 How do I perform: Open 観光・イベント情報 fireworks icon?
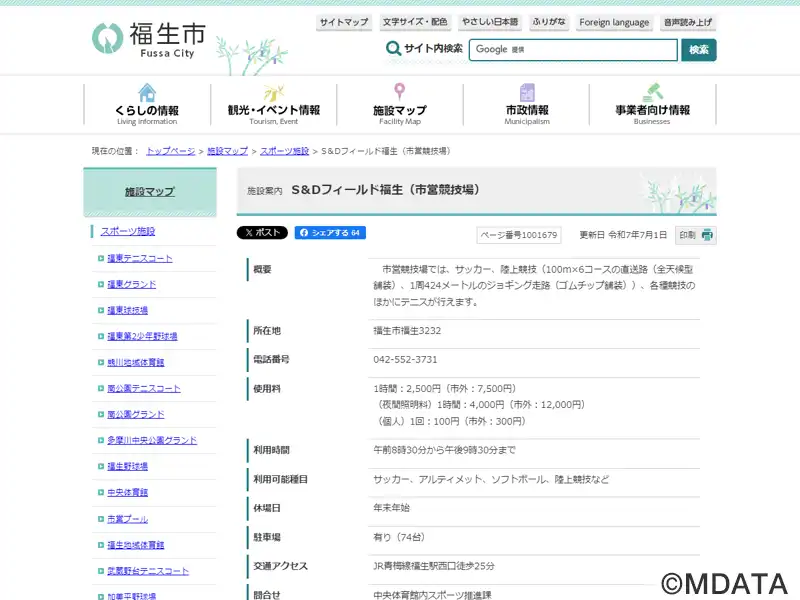[273, 93]
